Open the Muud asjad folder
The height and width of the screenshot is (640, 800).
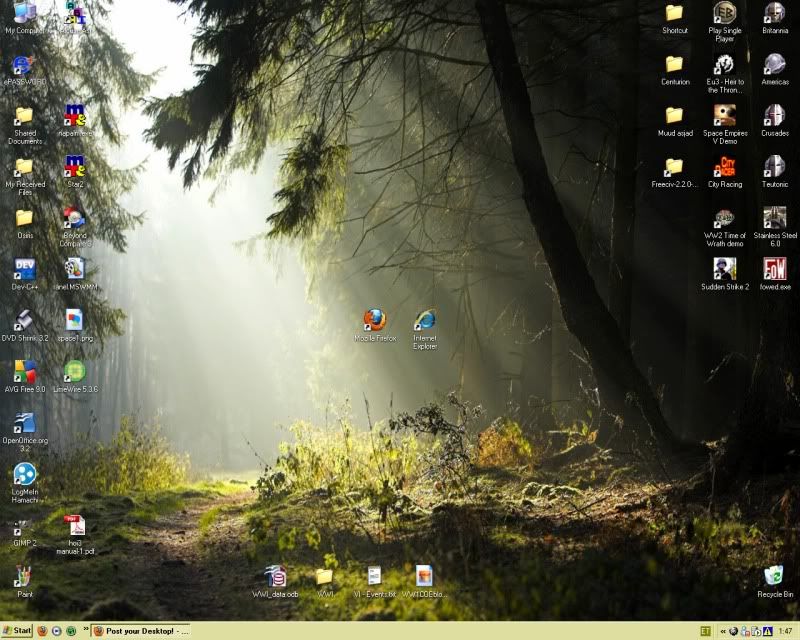click(x=674, y=121)
